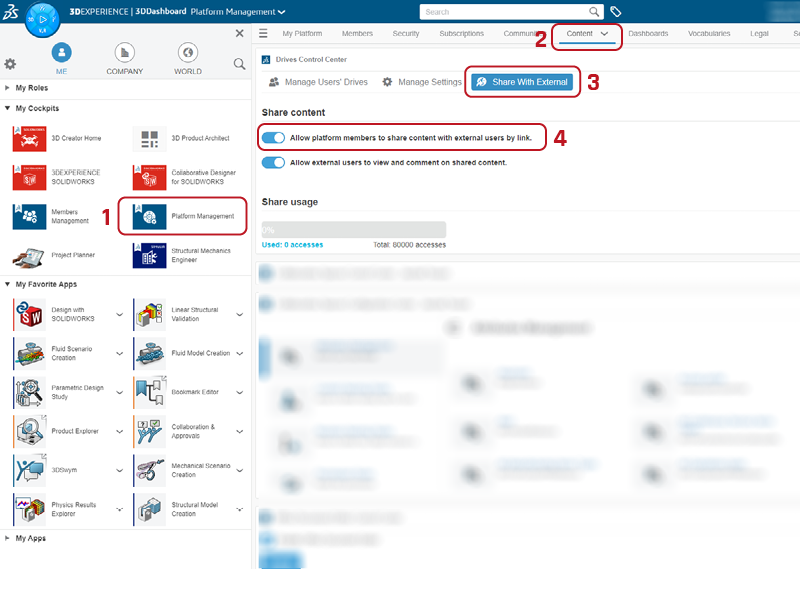800x600 pixels.
Task: Click the Share With External button
Action: pyautogui.click(x=522, y=82)
